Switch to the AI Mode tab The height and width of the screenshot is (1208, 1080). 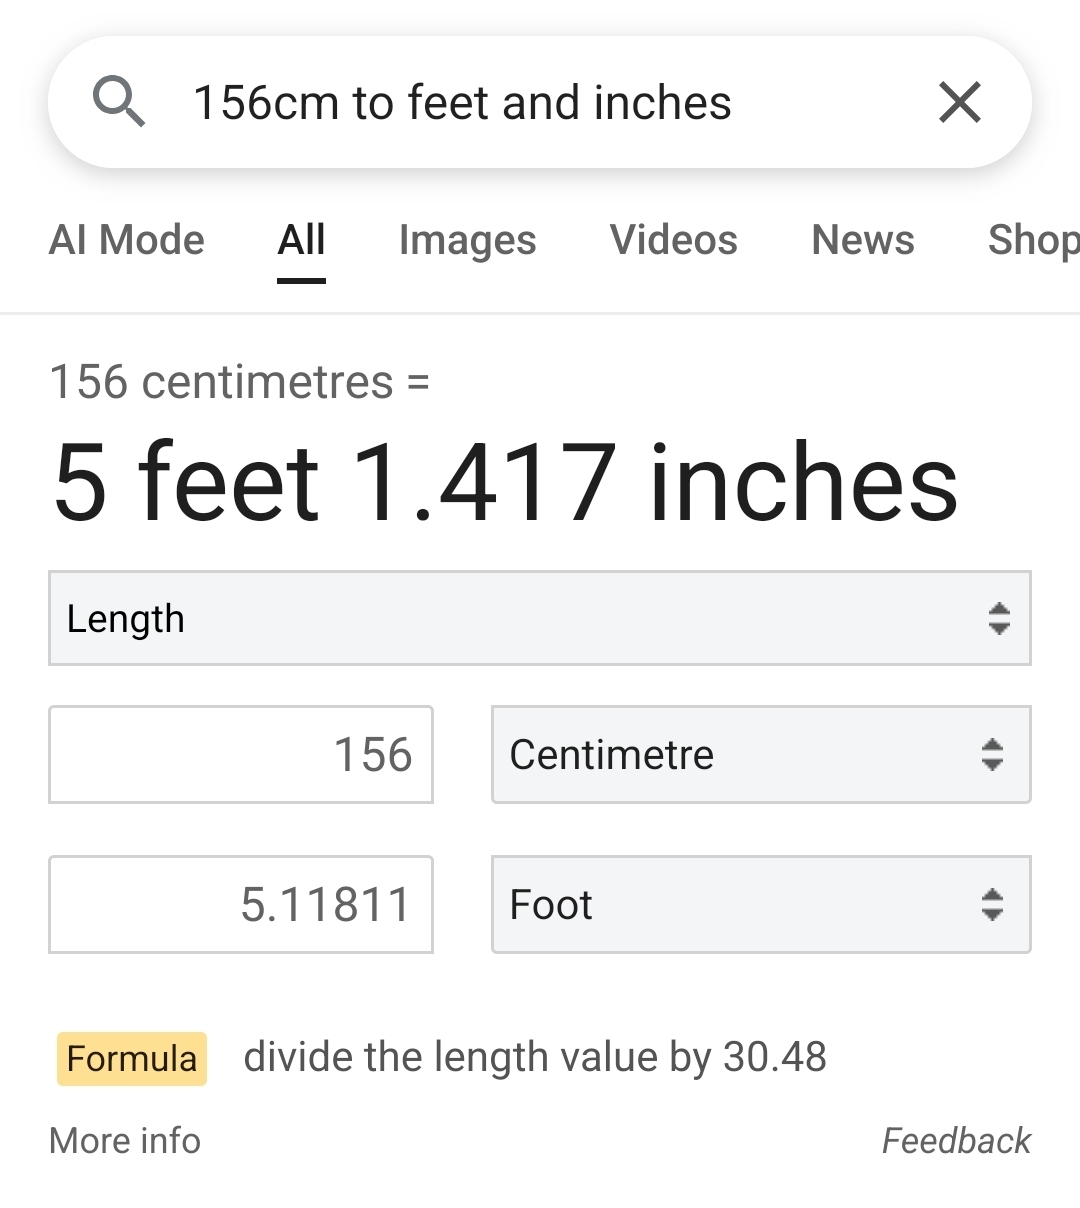pos(127,240)
